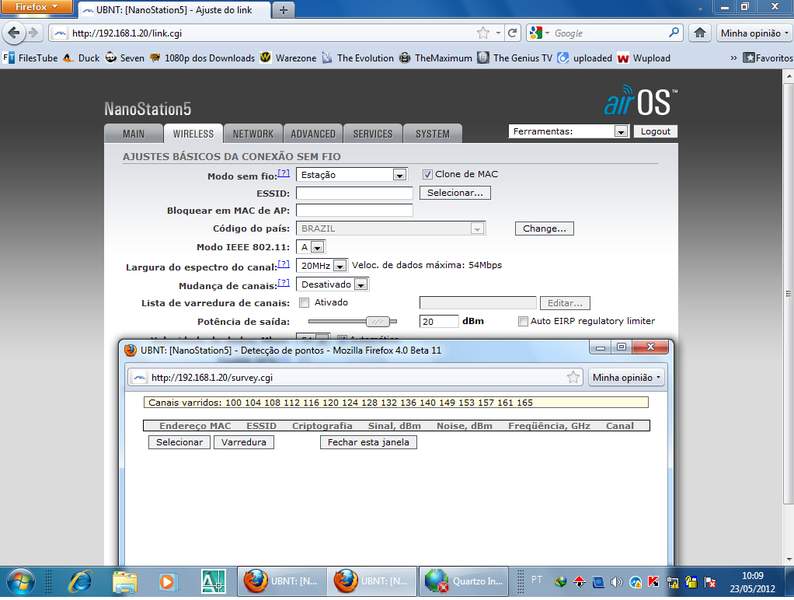Open the media player taskbar icon
Screen dimensions: 794x600
coord(167,582)
